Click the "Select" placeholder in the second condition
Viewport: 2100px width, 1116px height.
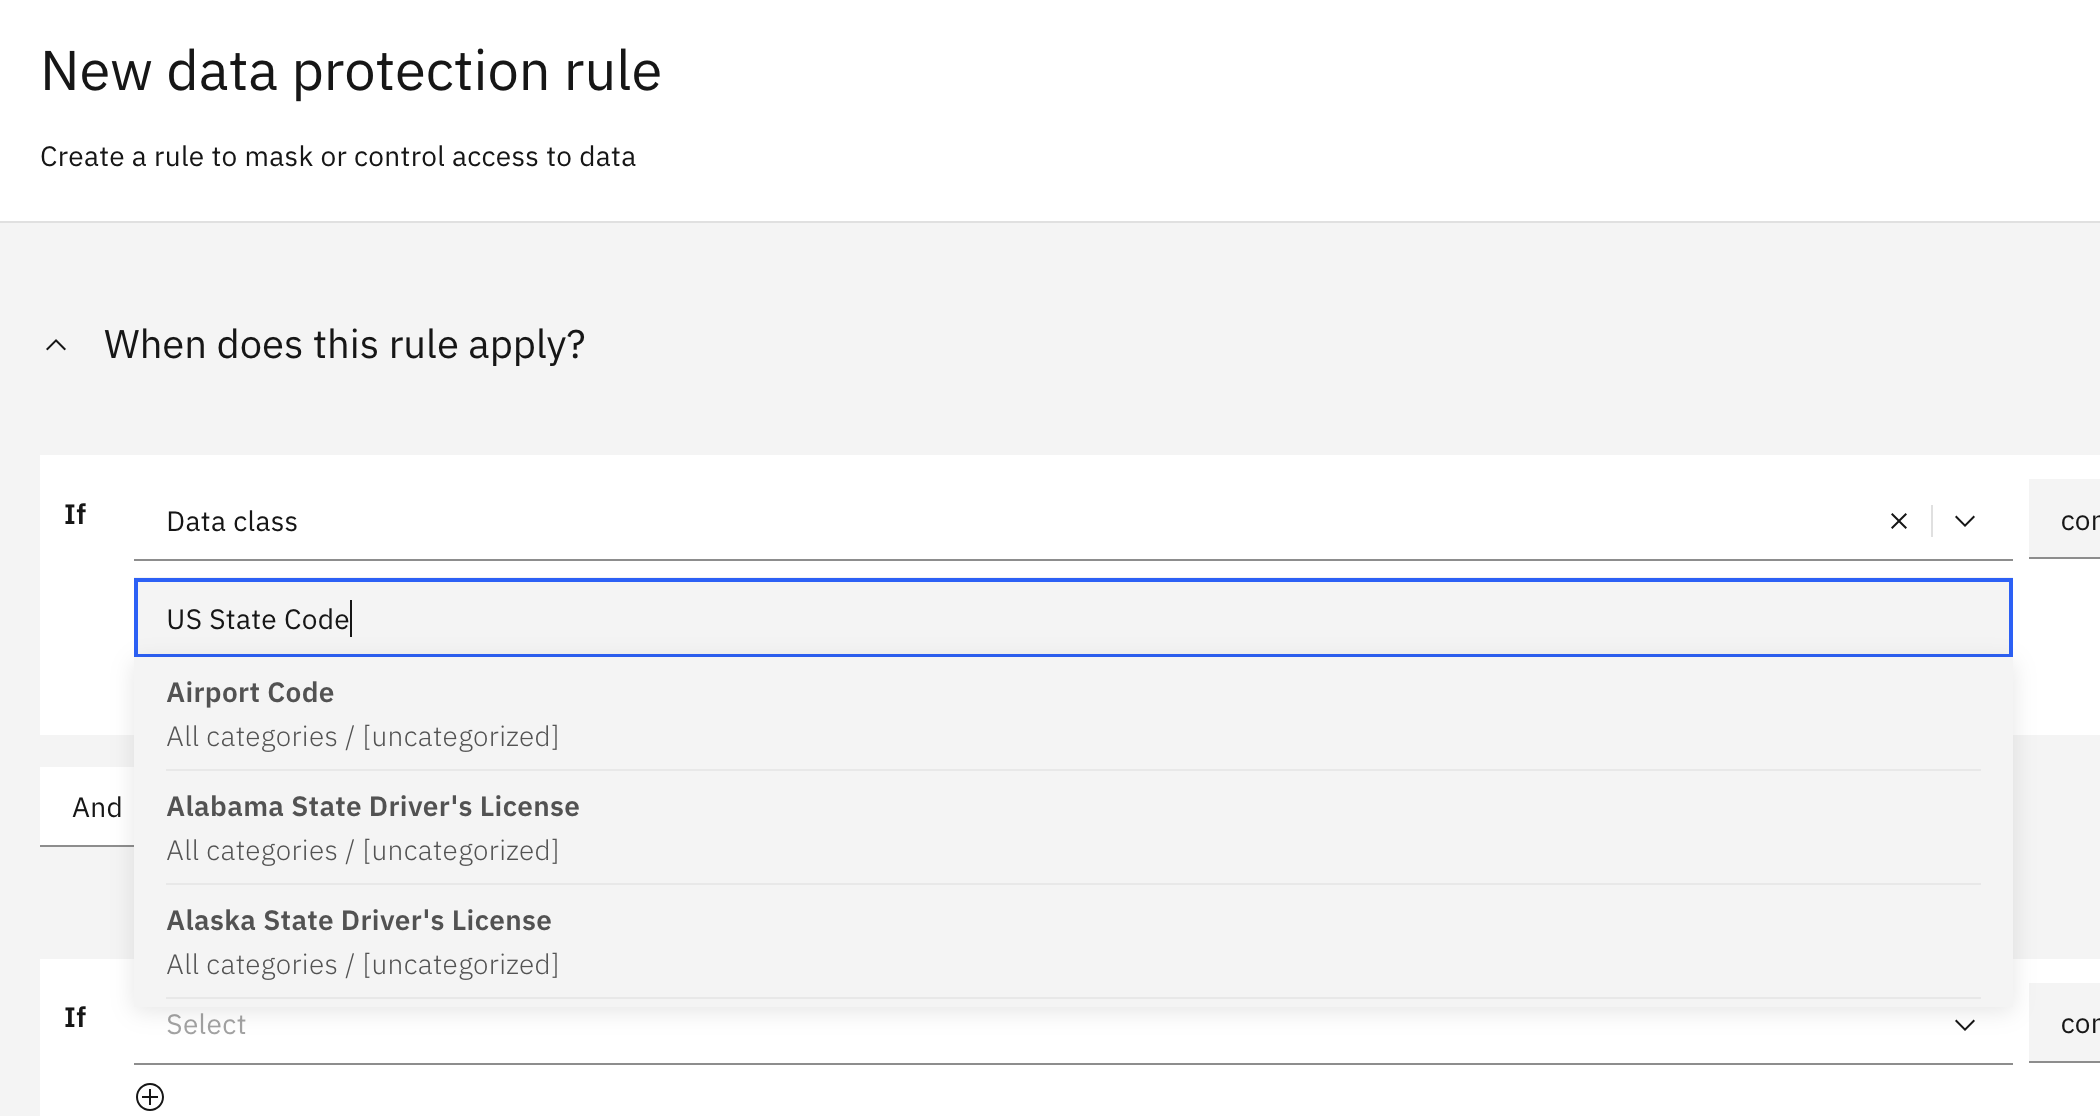[206, 1024]
